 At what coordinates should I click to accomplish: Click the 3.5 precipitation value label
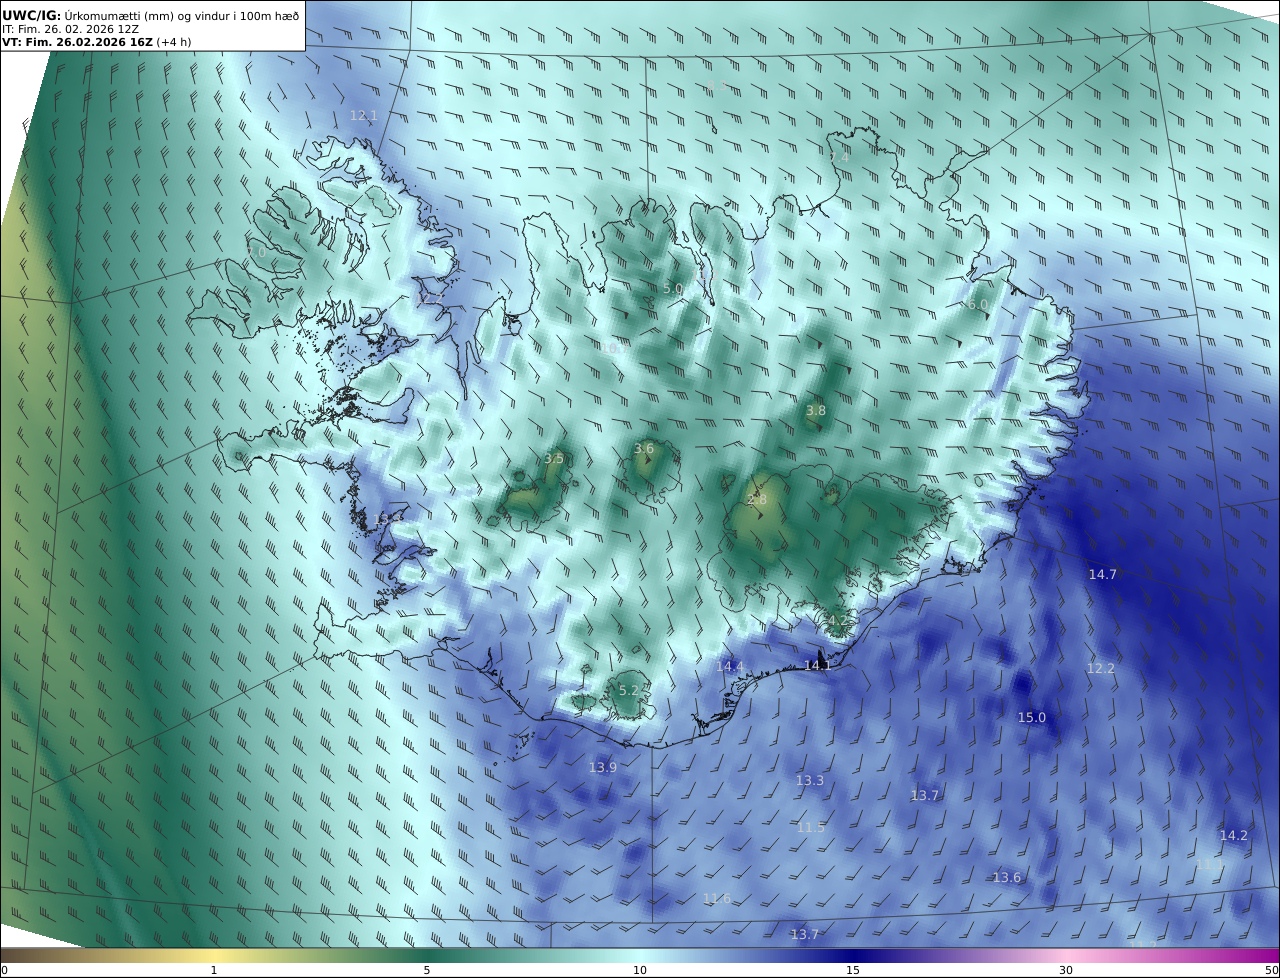coord(554,459)
